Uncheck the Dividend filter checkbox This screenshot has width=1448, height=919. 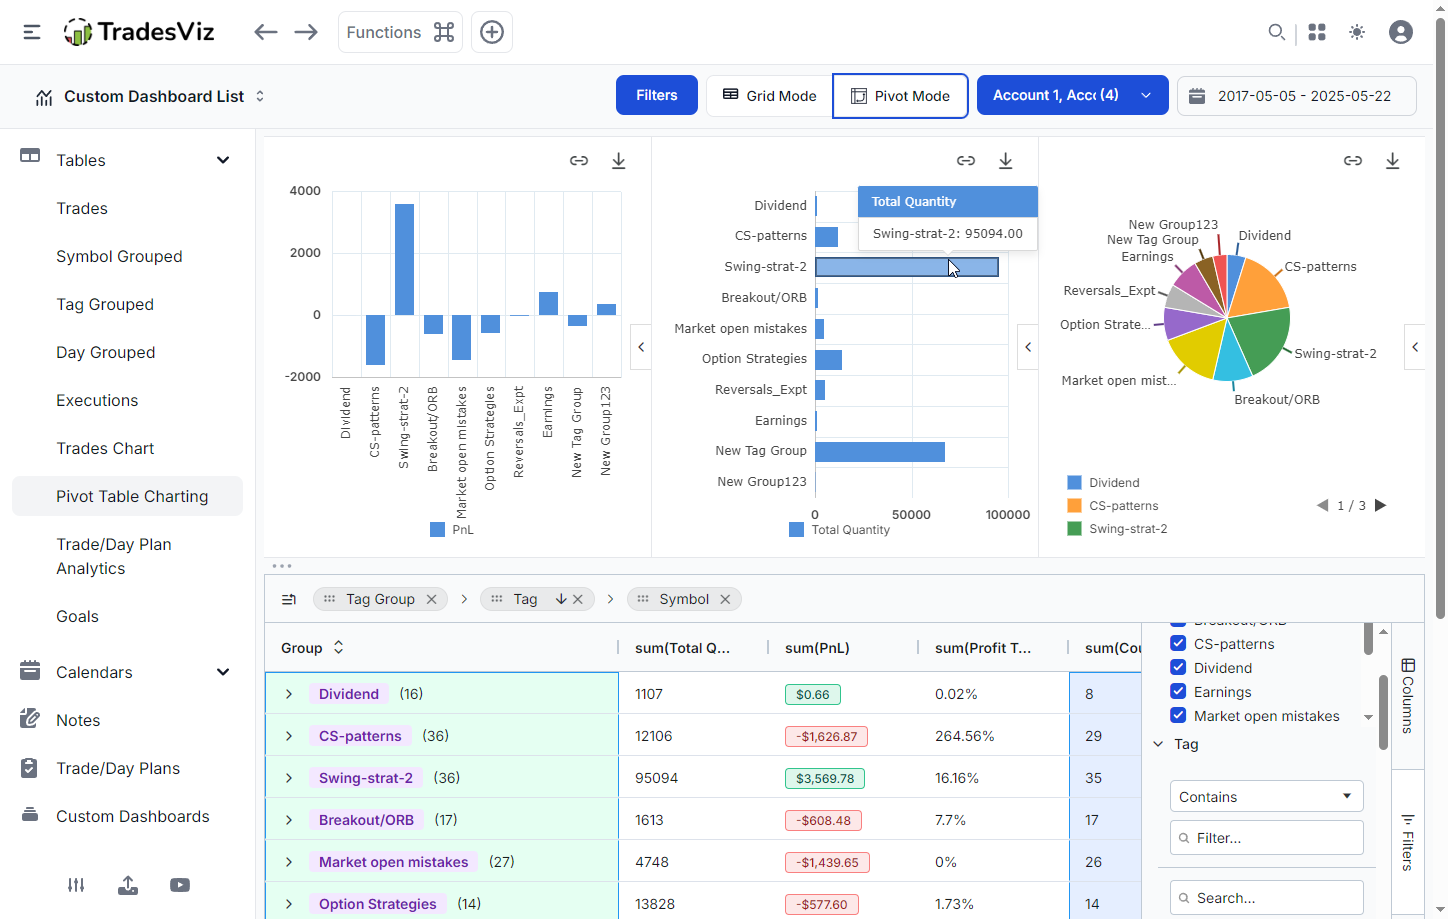pos(1177,667)
